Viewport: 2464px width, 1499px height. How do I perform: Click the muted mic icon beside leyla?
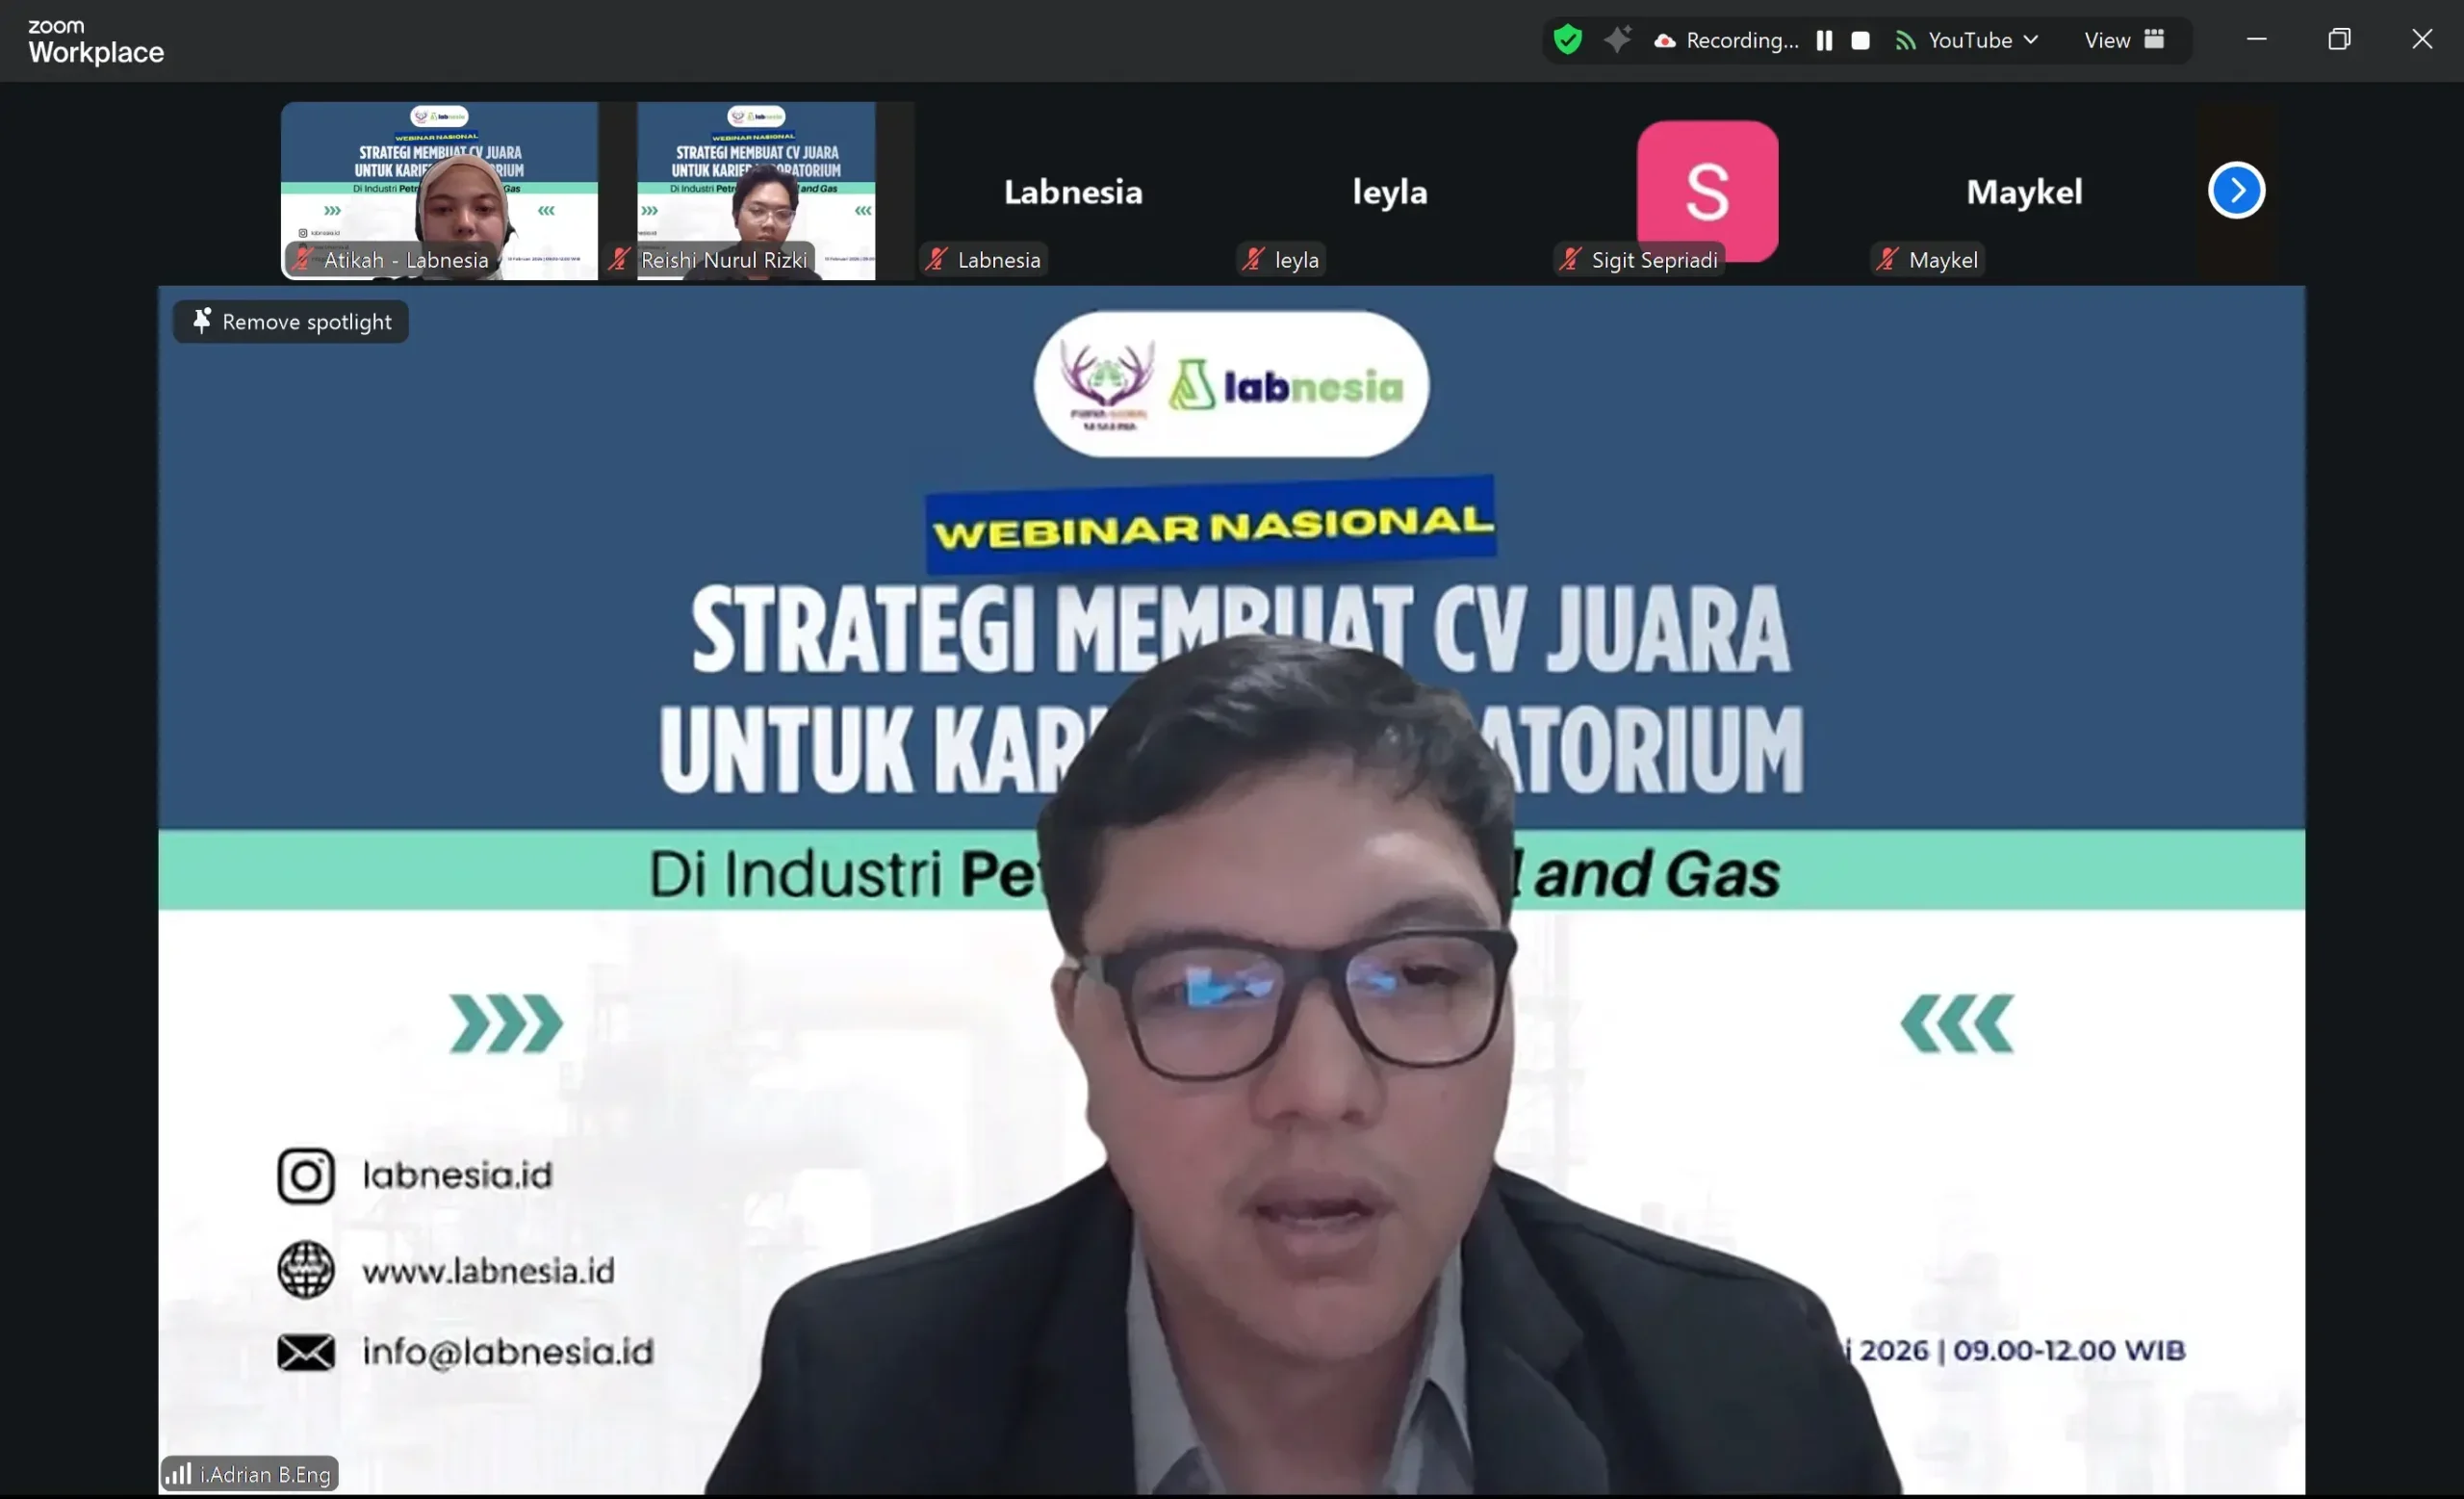click(1253, 259)
